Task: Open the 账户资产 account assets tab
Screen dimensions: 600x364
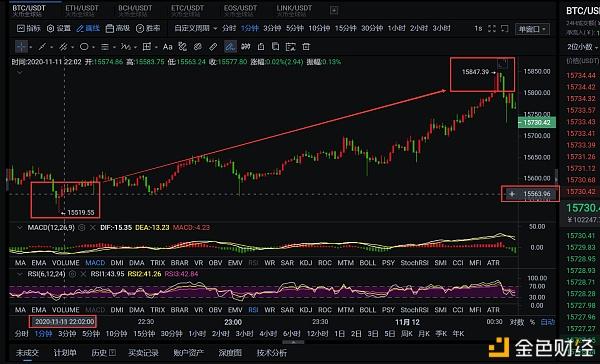Action: [x=189, y=353]
